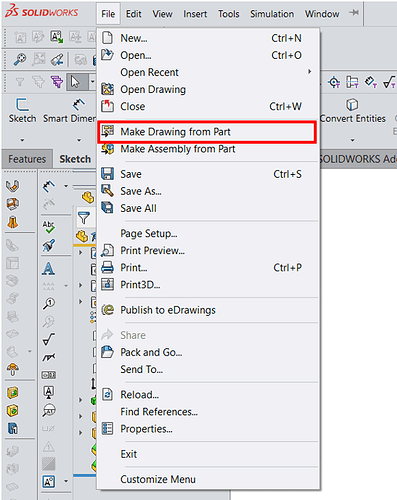The height and width of the screenshot is (500, 397).
Task: Click the SOLIDWORKS logo
Action: pyautogui.click(x=41, y=12)
